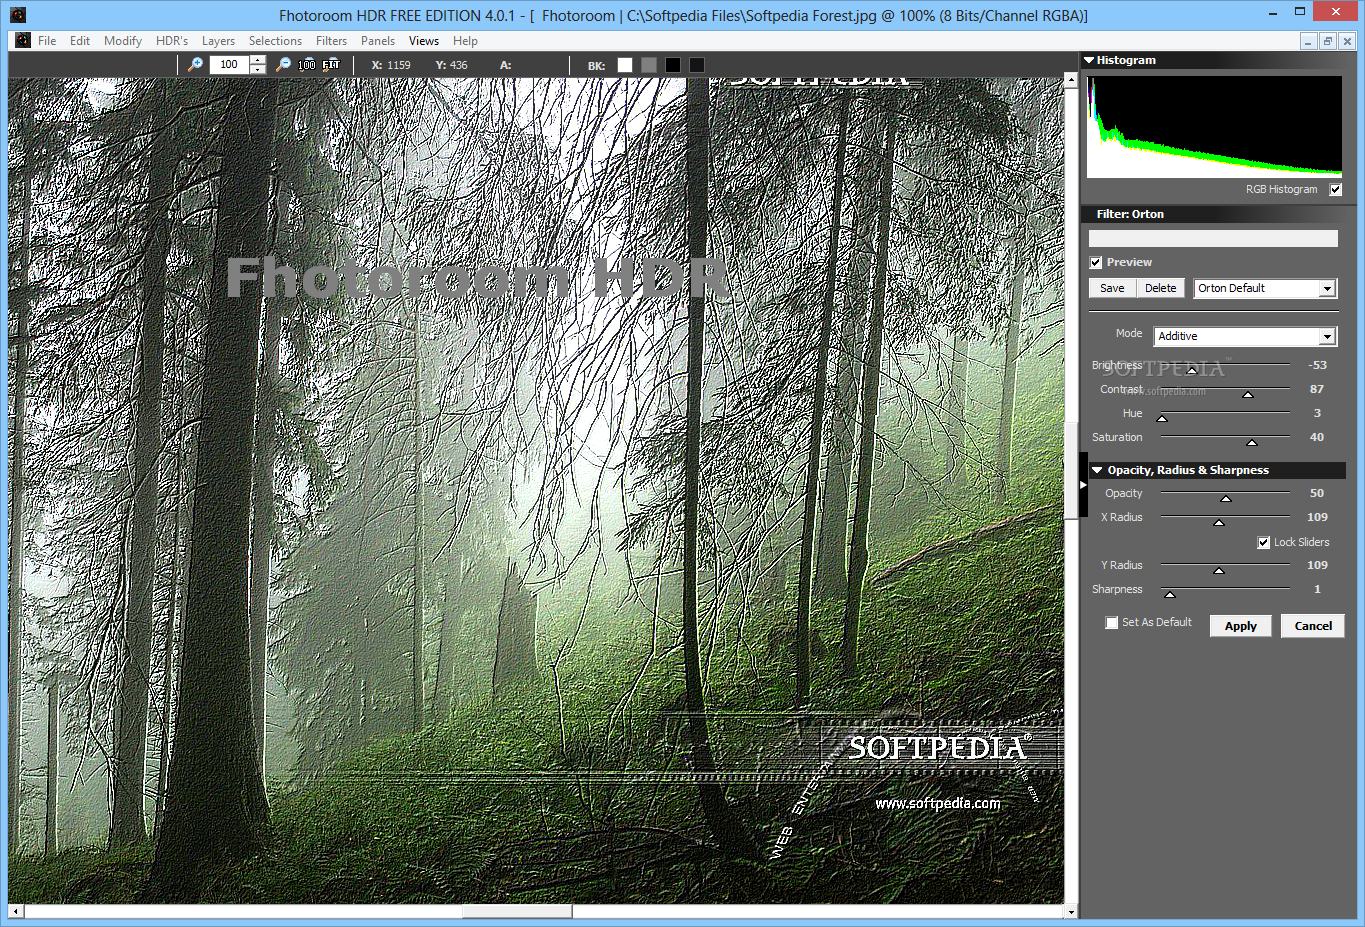Click the Y coordinate readout 436
Screen dimensions: 1365x927
(458, 65)
